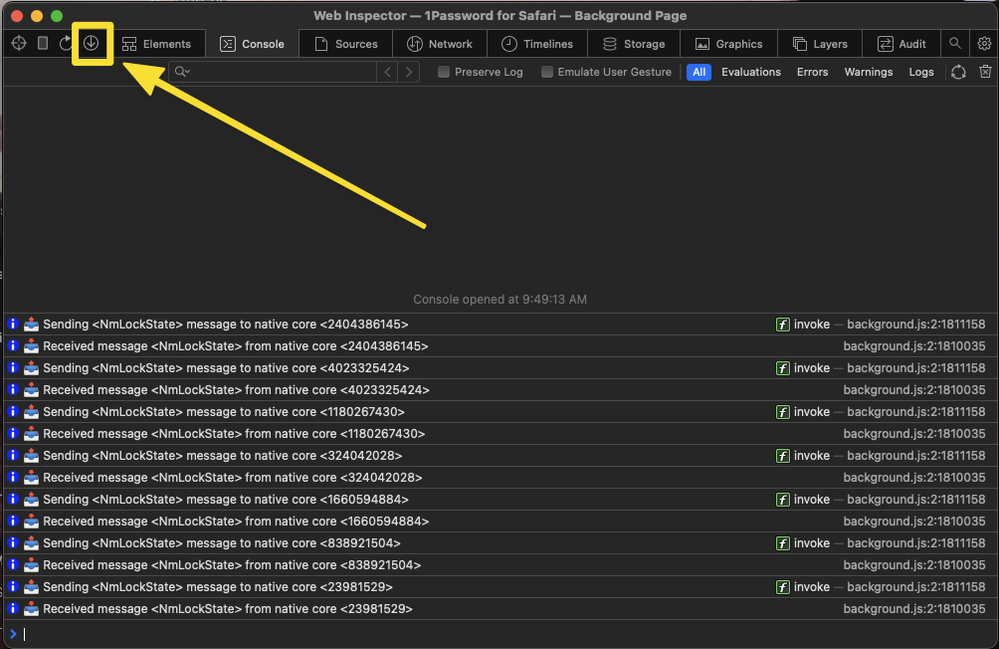Switch to the Sources tab

coord(346,44)
